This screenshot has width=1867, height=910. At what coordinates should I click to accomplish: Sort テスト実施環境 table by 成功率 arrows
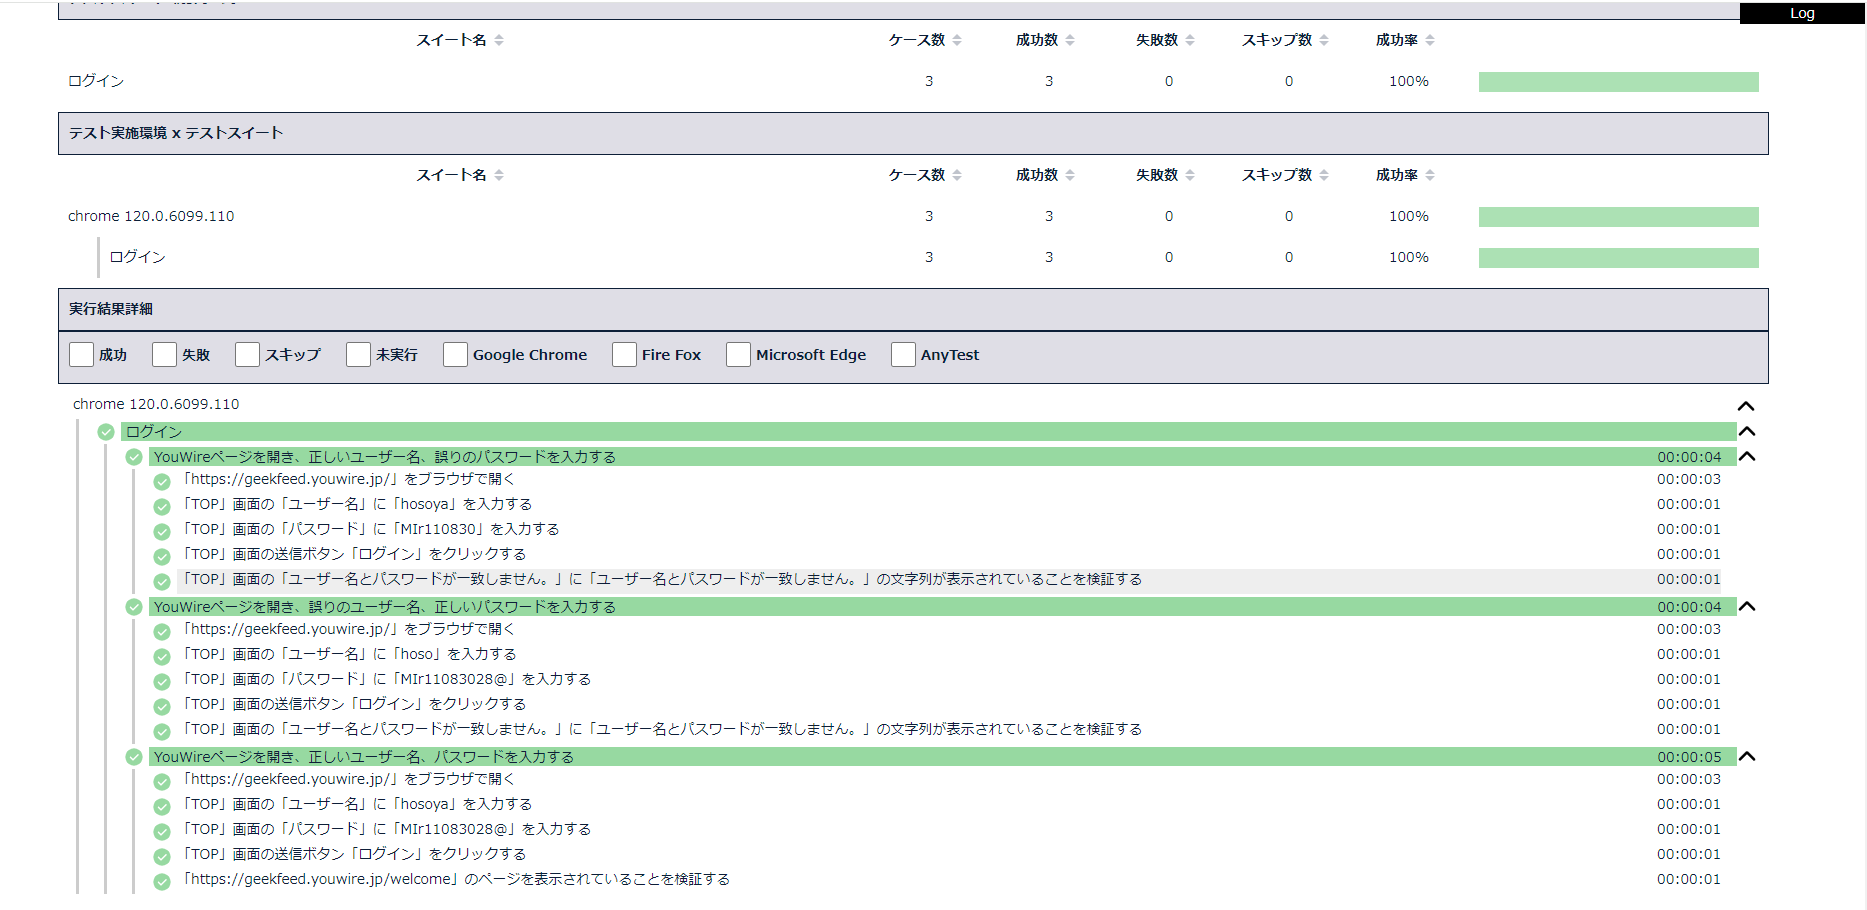tap(1430, 175)
